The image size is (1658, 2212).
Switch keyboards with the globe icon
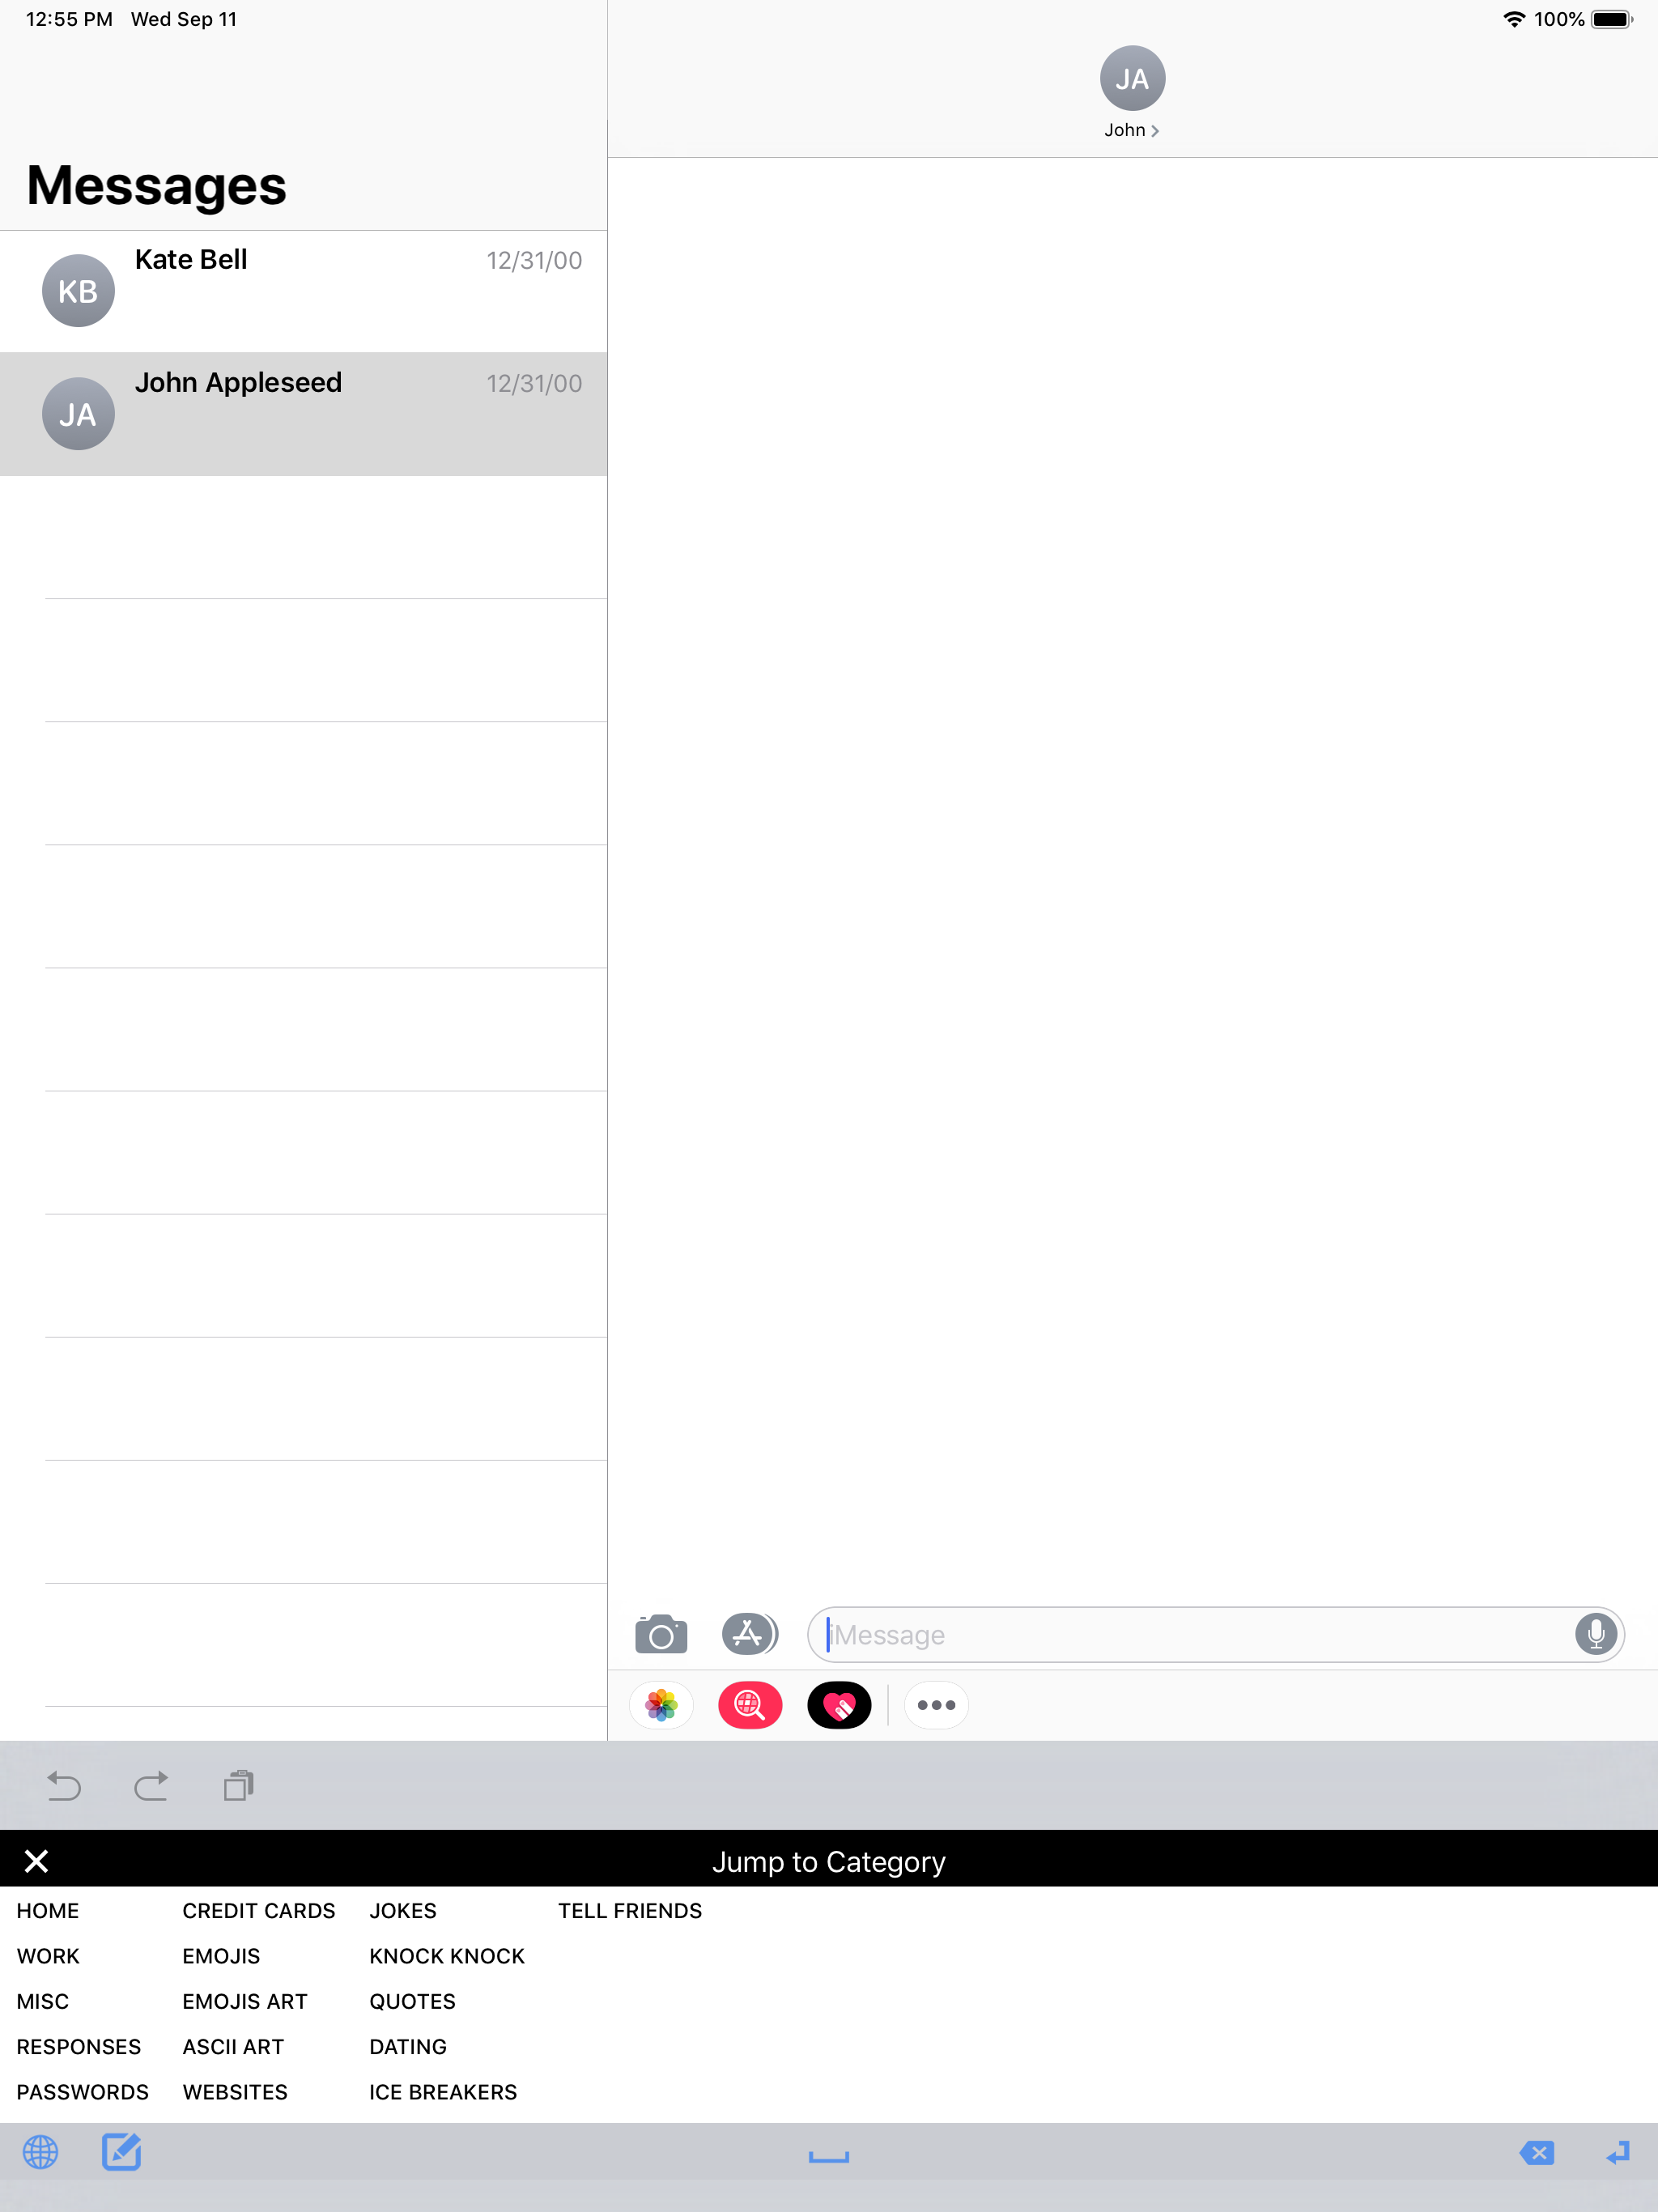(41, 2152)
